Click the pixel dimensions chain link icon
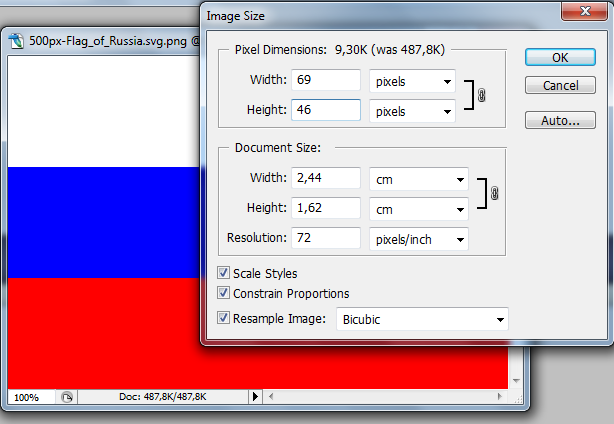The width and height of the screenshot is (614, 424). [x=482, y=95]
